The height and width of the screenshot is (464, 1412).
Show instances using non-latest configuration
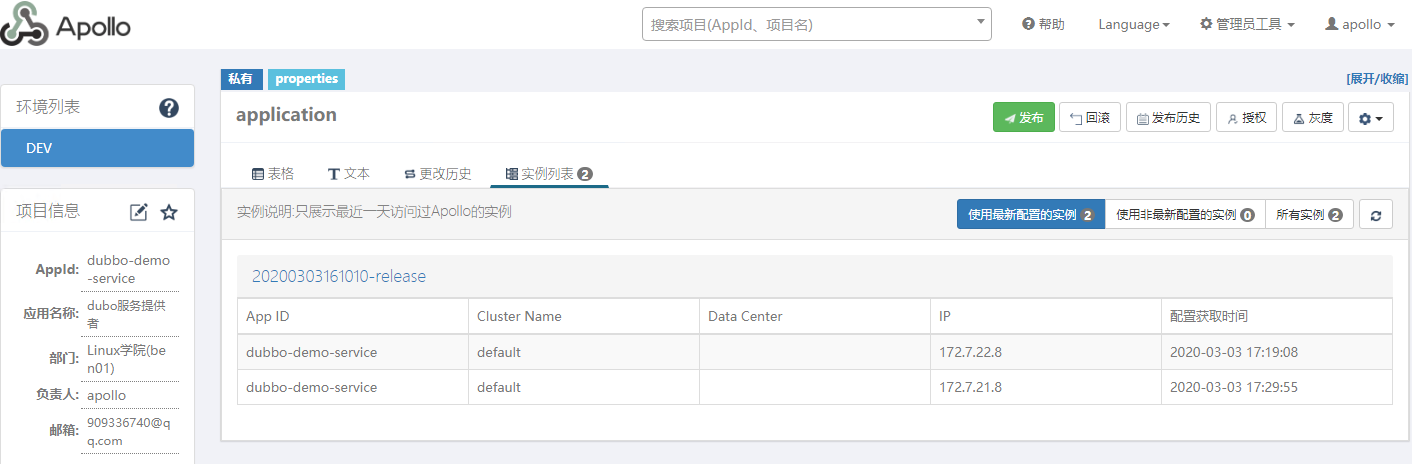tap(1185, 215)
